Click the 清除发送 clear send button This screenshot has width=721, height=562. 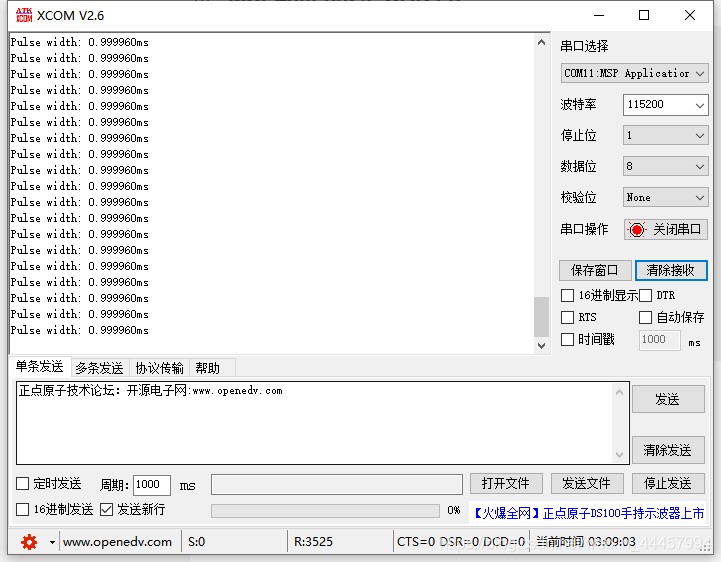click(668, 450)
